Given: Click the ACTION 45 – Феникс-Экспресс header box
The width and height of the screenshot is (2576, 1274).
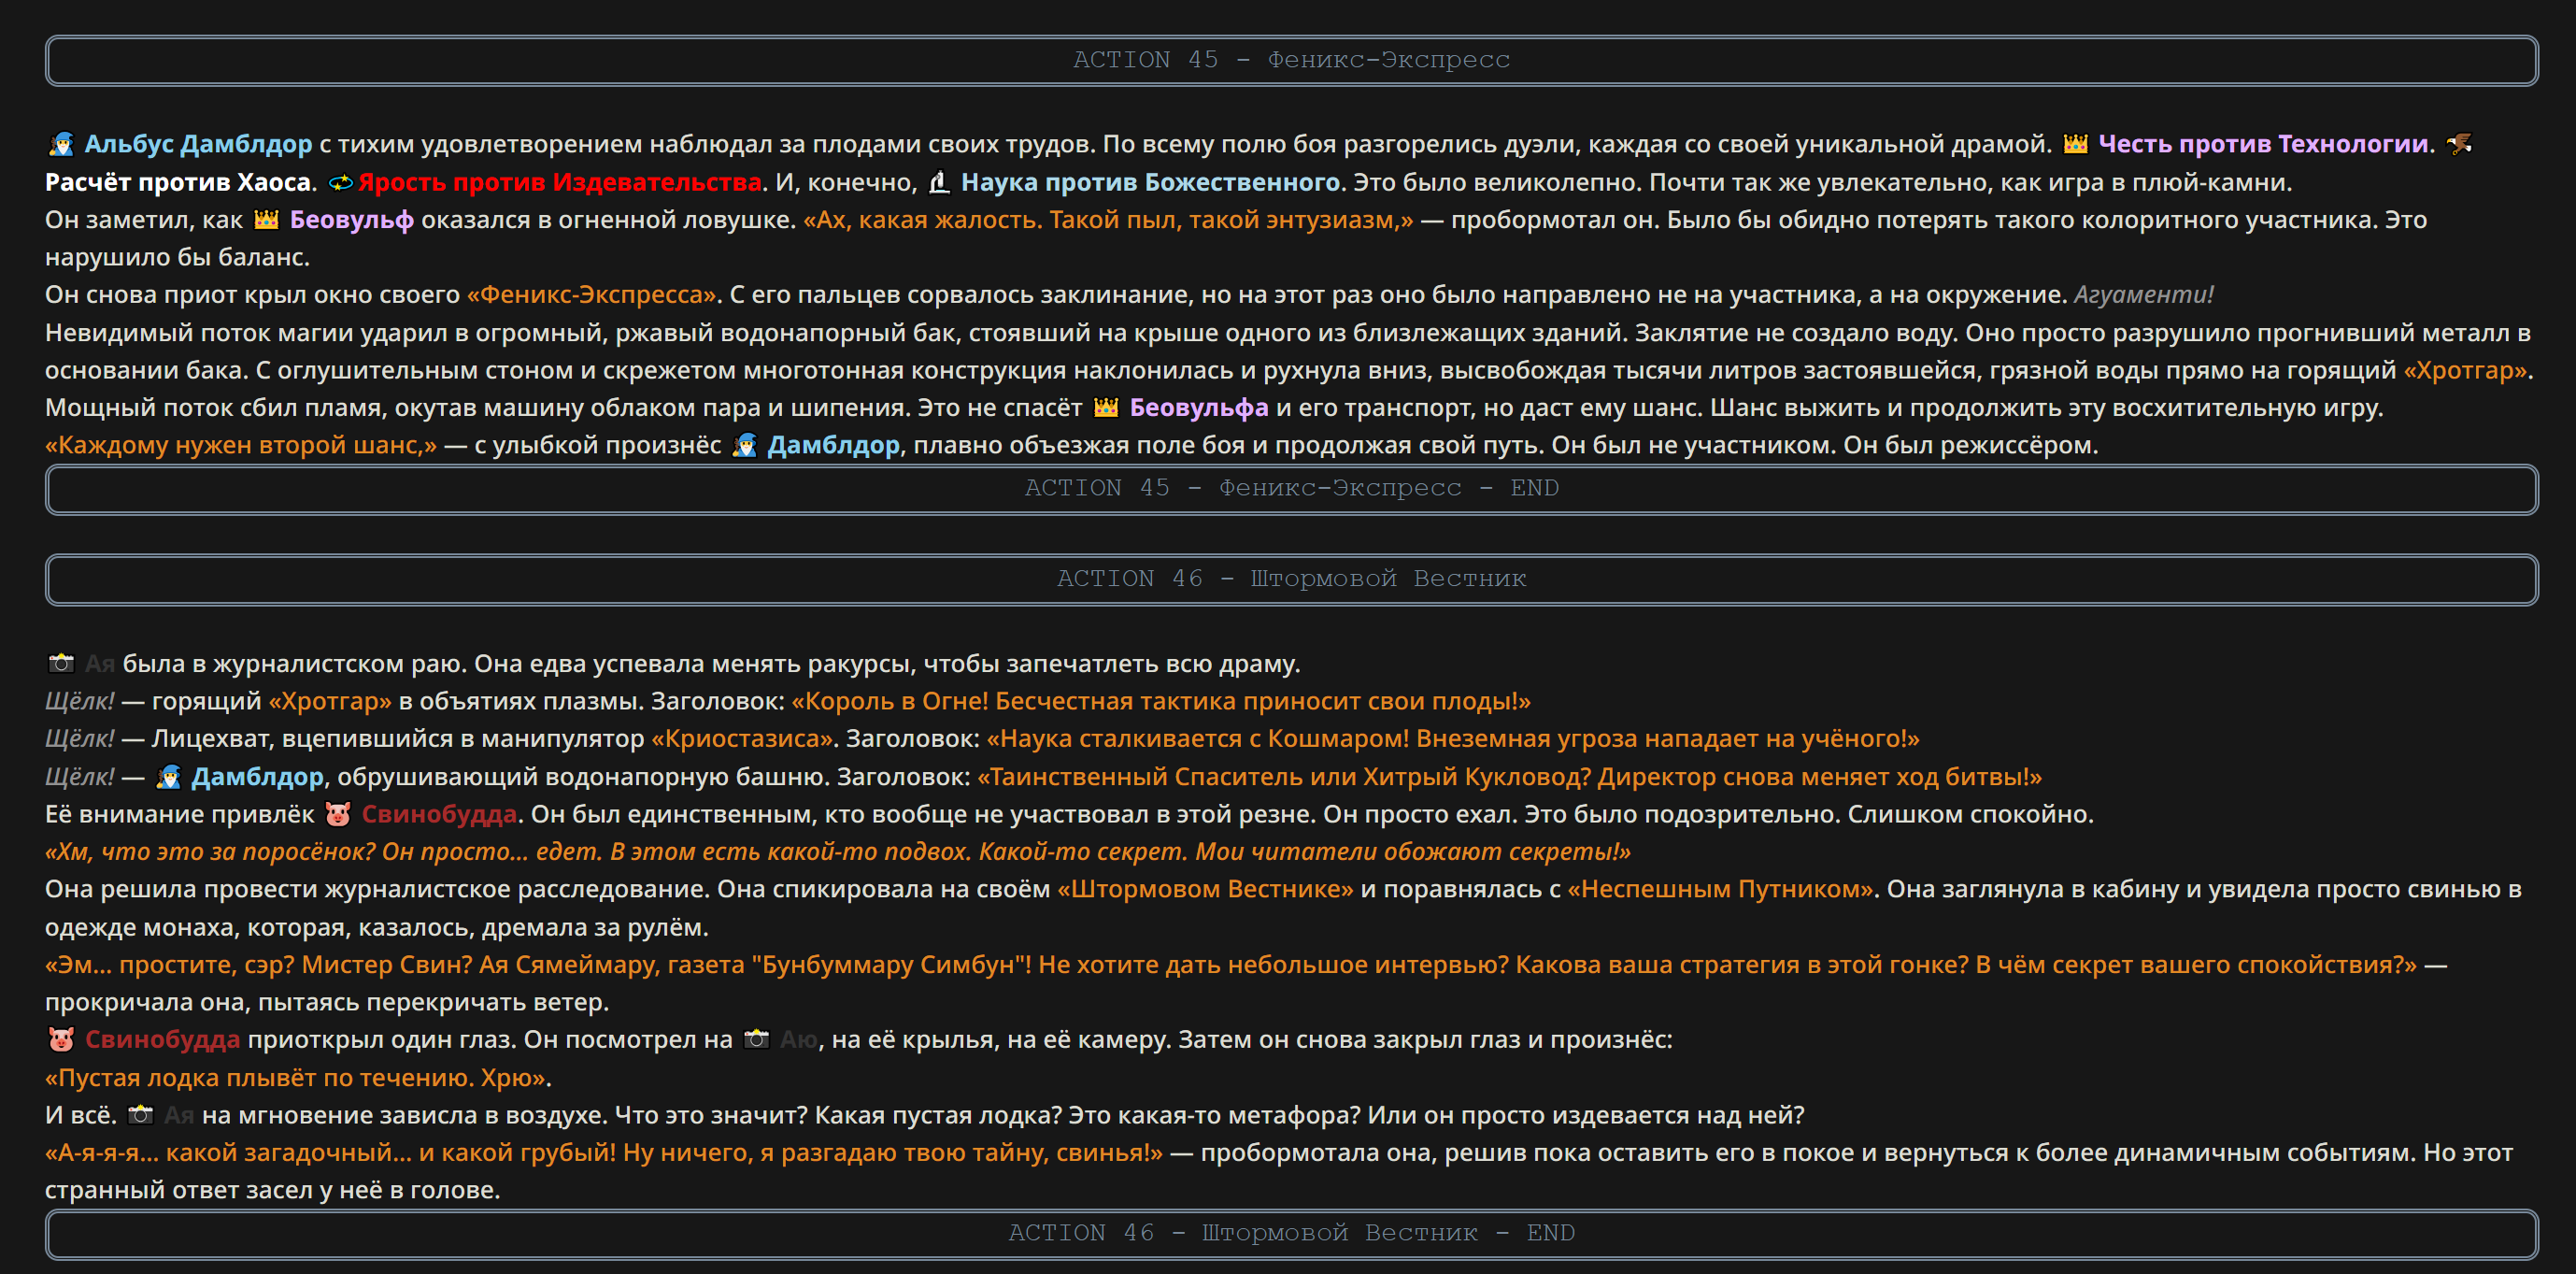Looking at the screenshot, I should [1291, 60].
